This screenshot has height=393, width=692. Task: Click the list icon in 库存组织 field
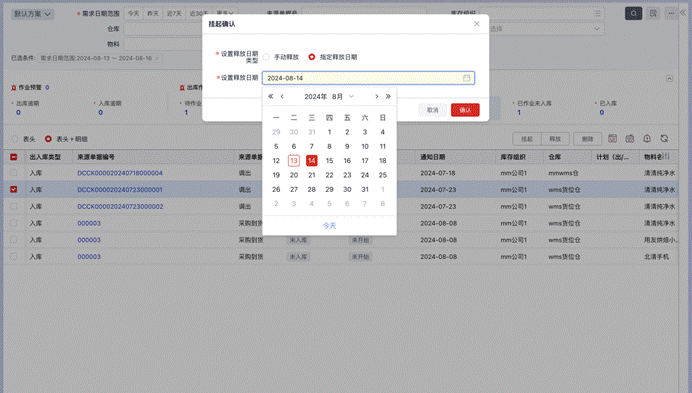coord(597,13)
